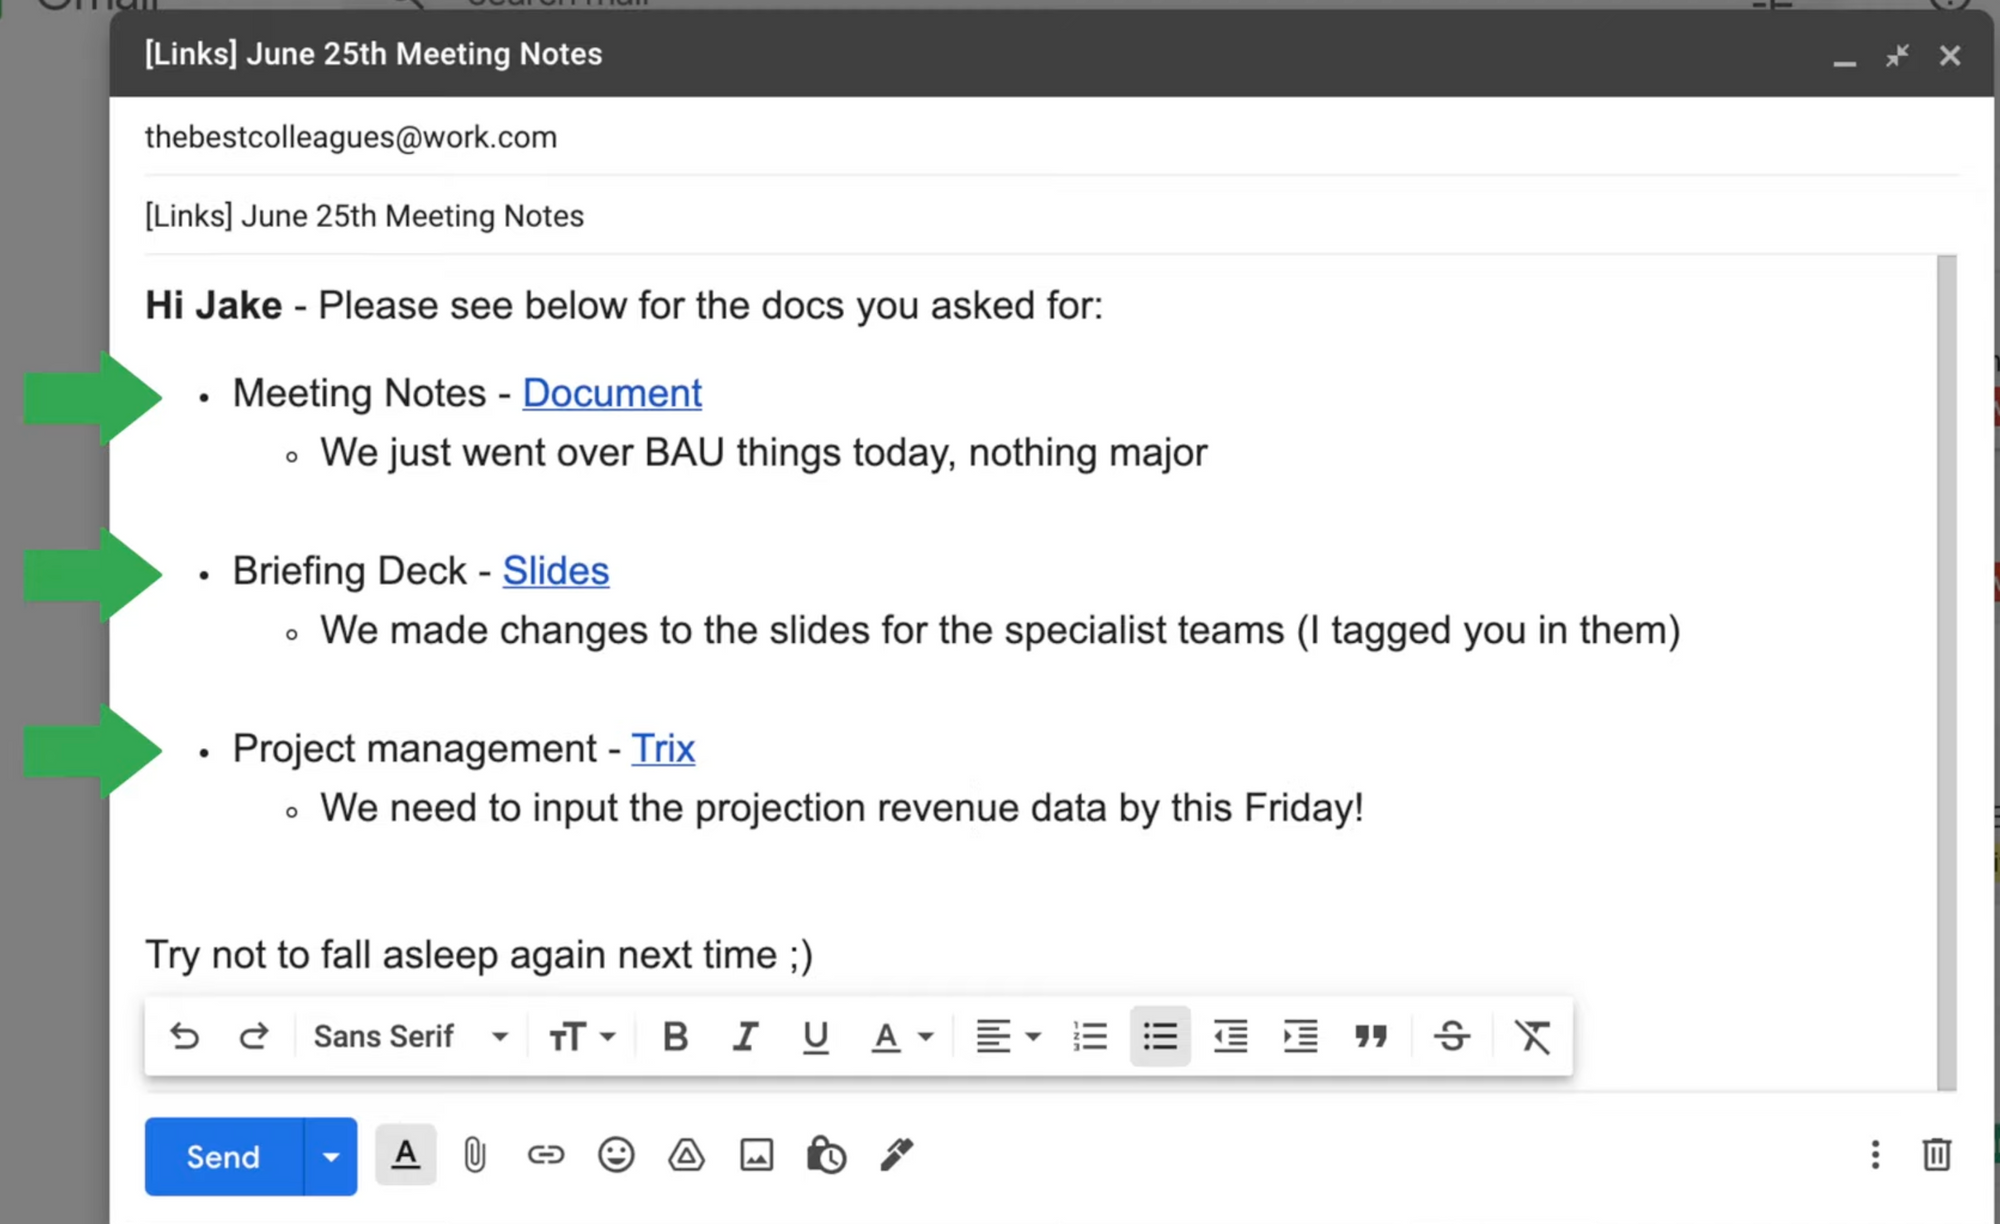Expand the Send options arrow
2000x1224 pixels.
pos(331,1157)
